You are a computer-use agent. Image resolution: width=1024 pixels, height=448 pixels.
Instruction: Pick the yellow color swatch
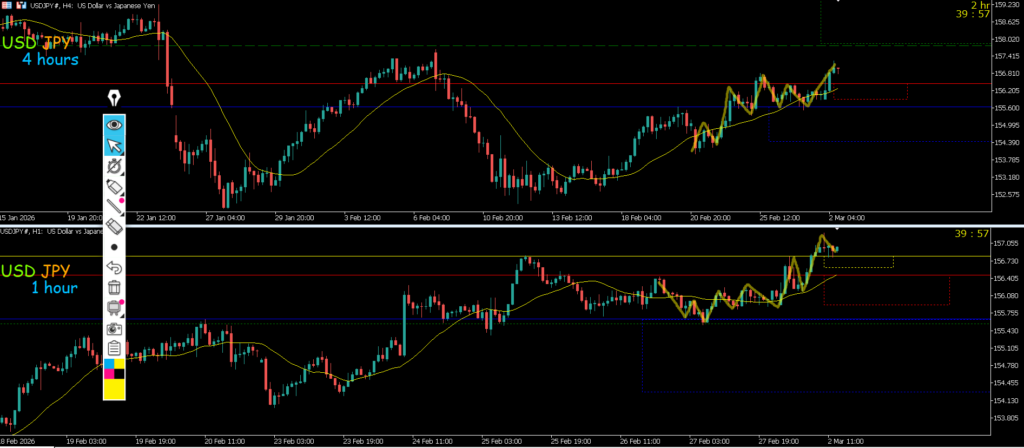(114, 390)
